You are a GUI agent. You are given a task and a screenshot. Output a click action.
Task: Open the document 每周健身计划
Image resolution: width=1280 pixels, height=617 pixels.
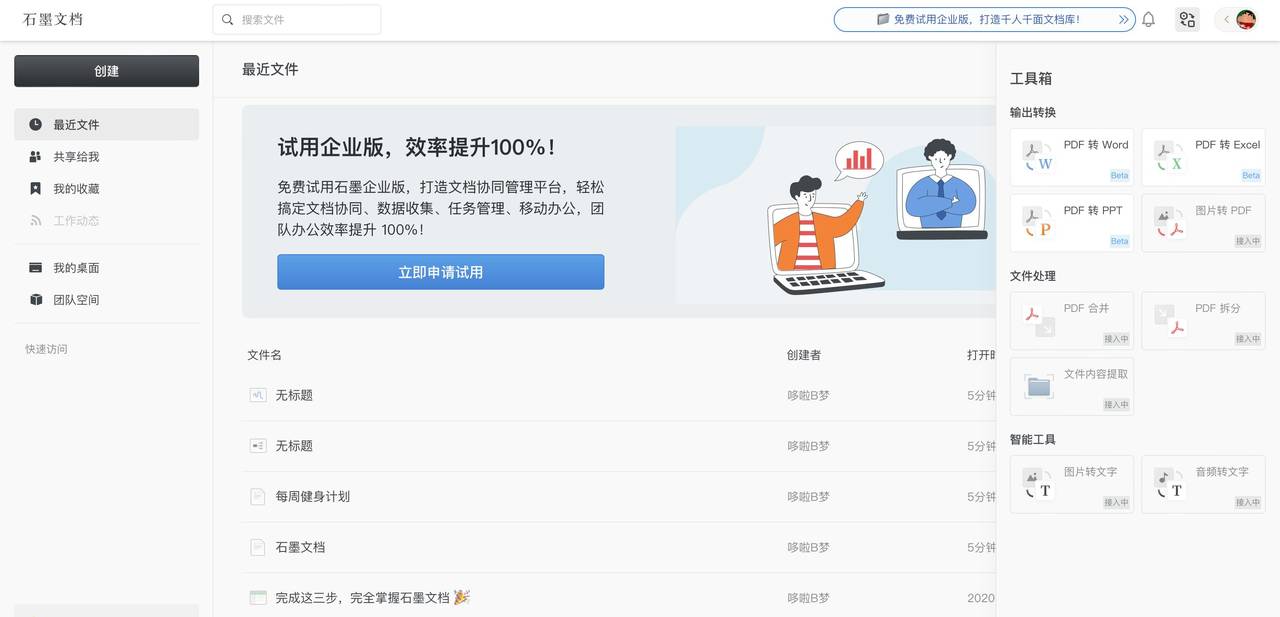click(x=314, y=496)
